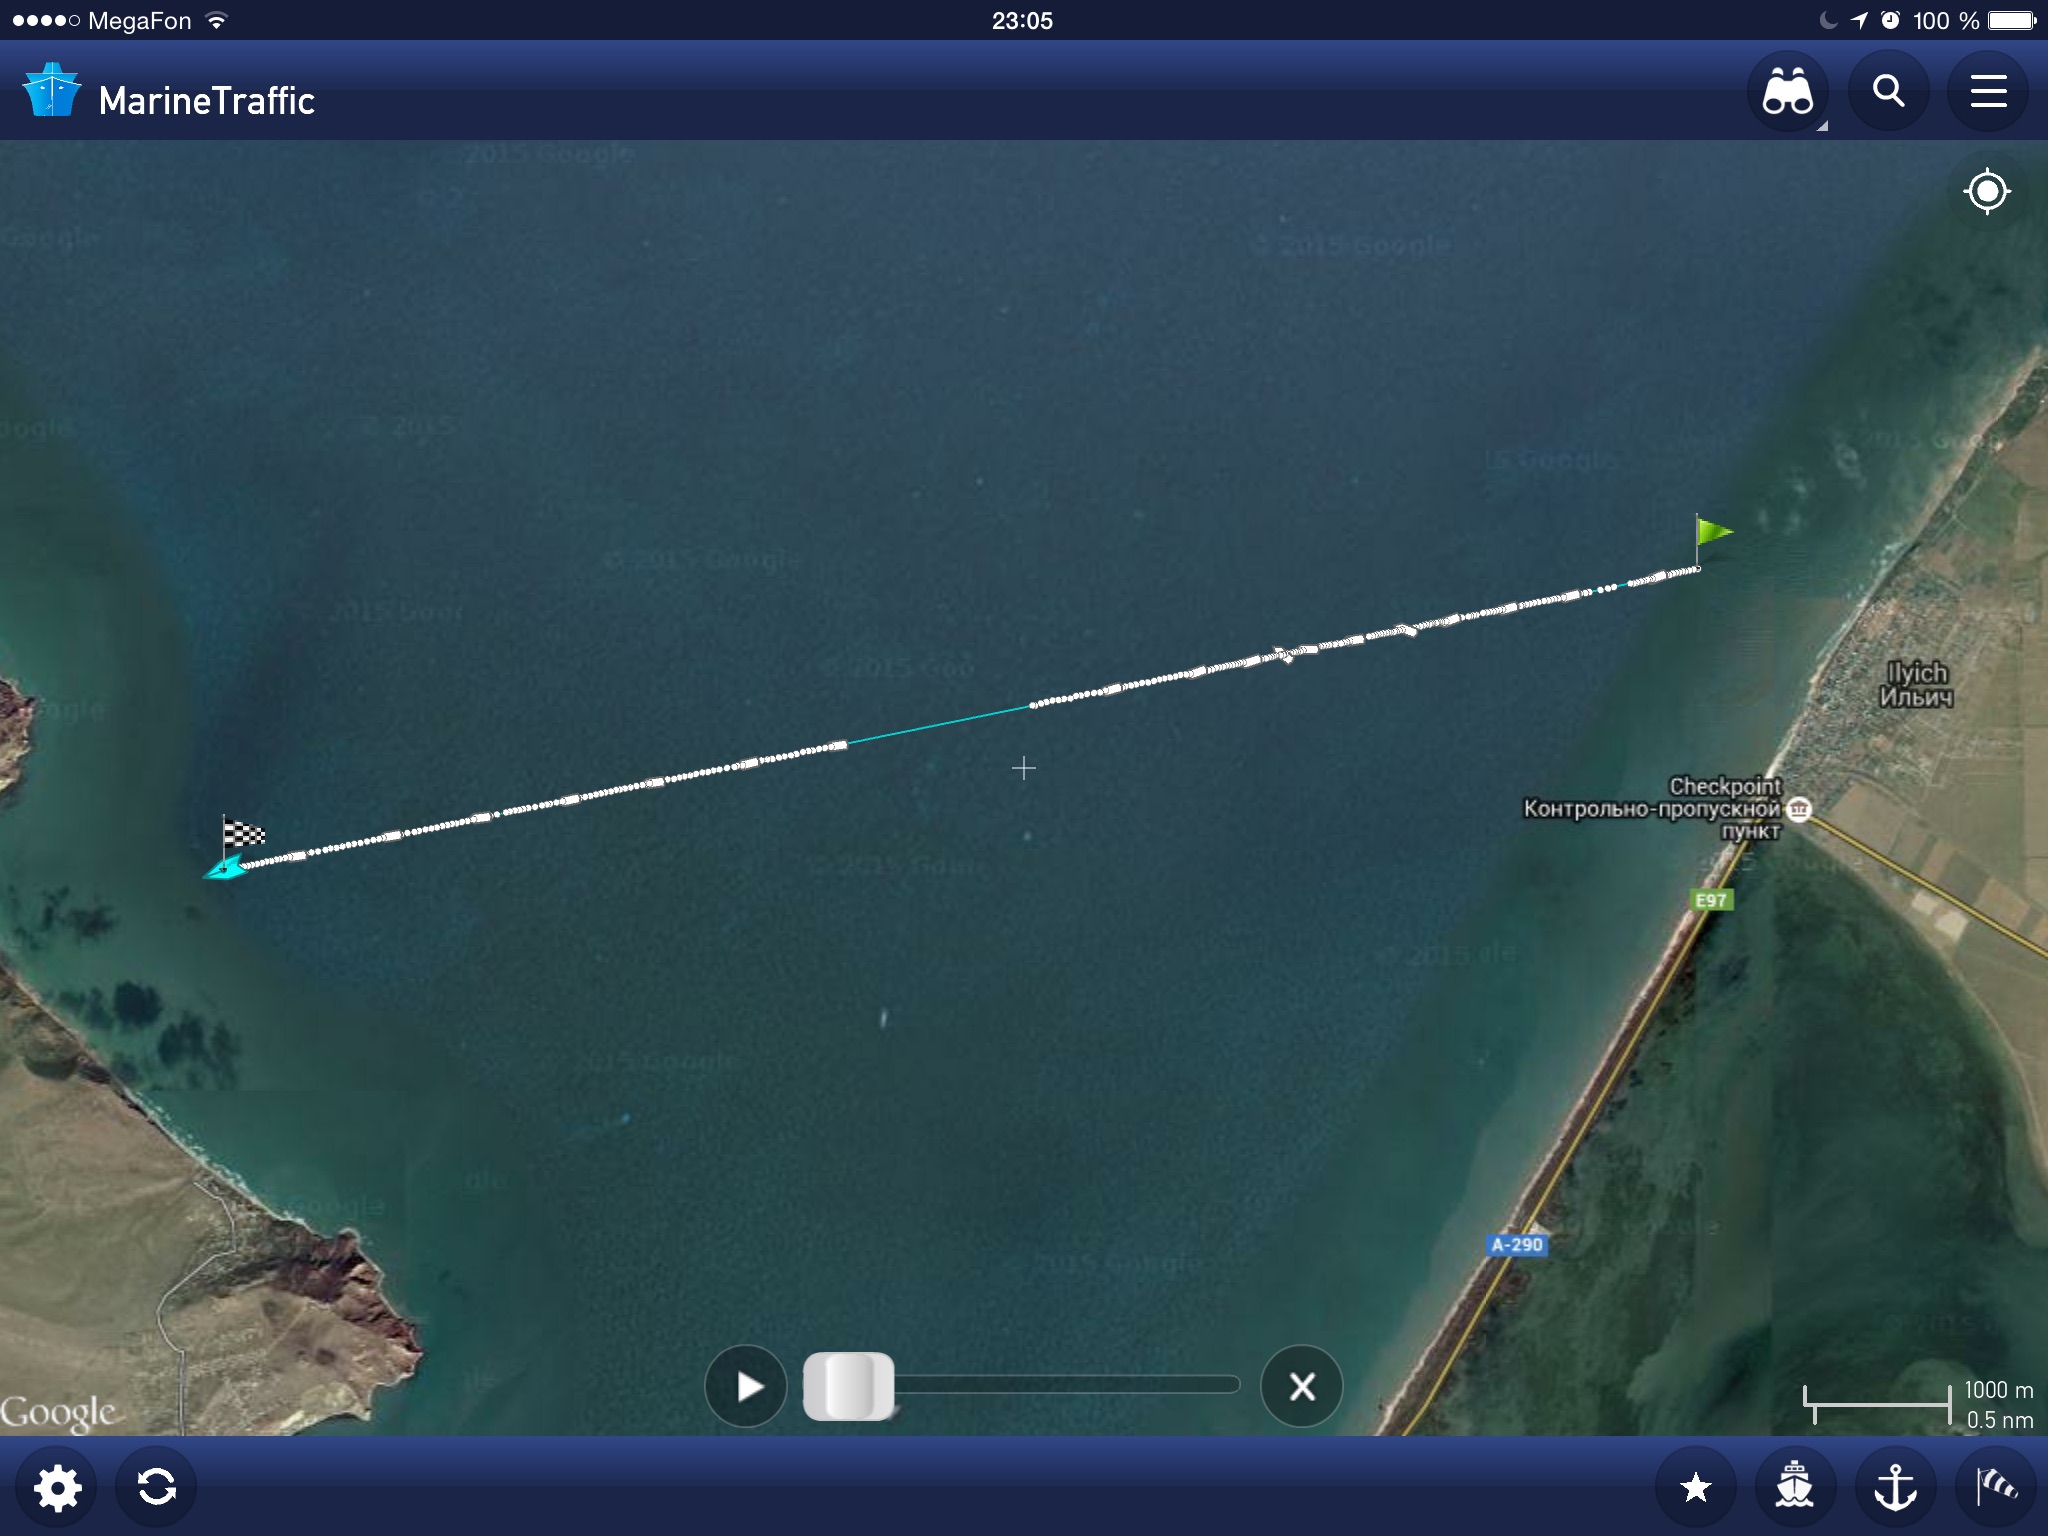Image resolution: width=2048 pixels, height=1536 pixels.
Task: Tap the search magnifier icon
Action: click(1888, 92)
